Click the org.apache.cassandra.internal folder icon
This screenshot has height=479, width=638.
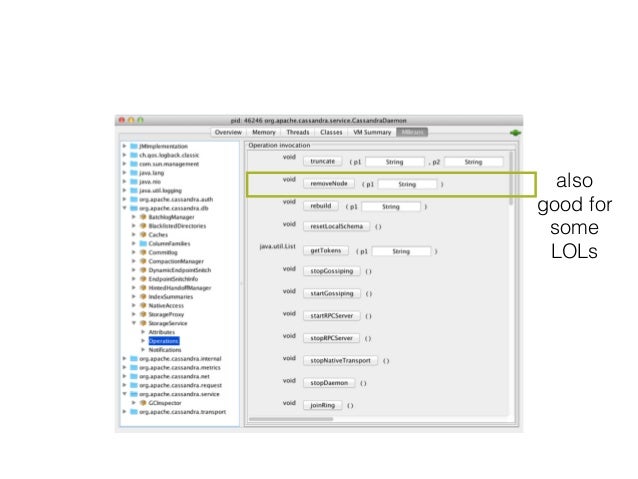coord(133,359)
